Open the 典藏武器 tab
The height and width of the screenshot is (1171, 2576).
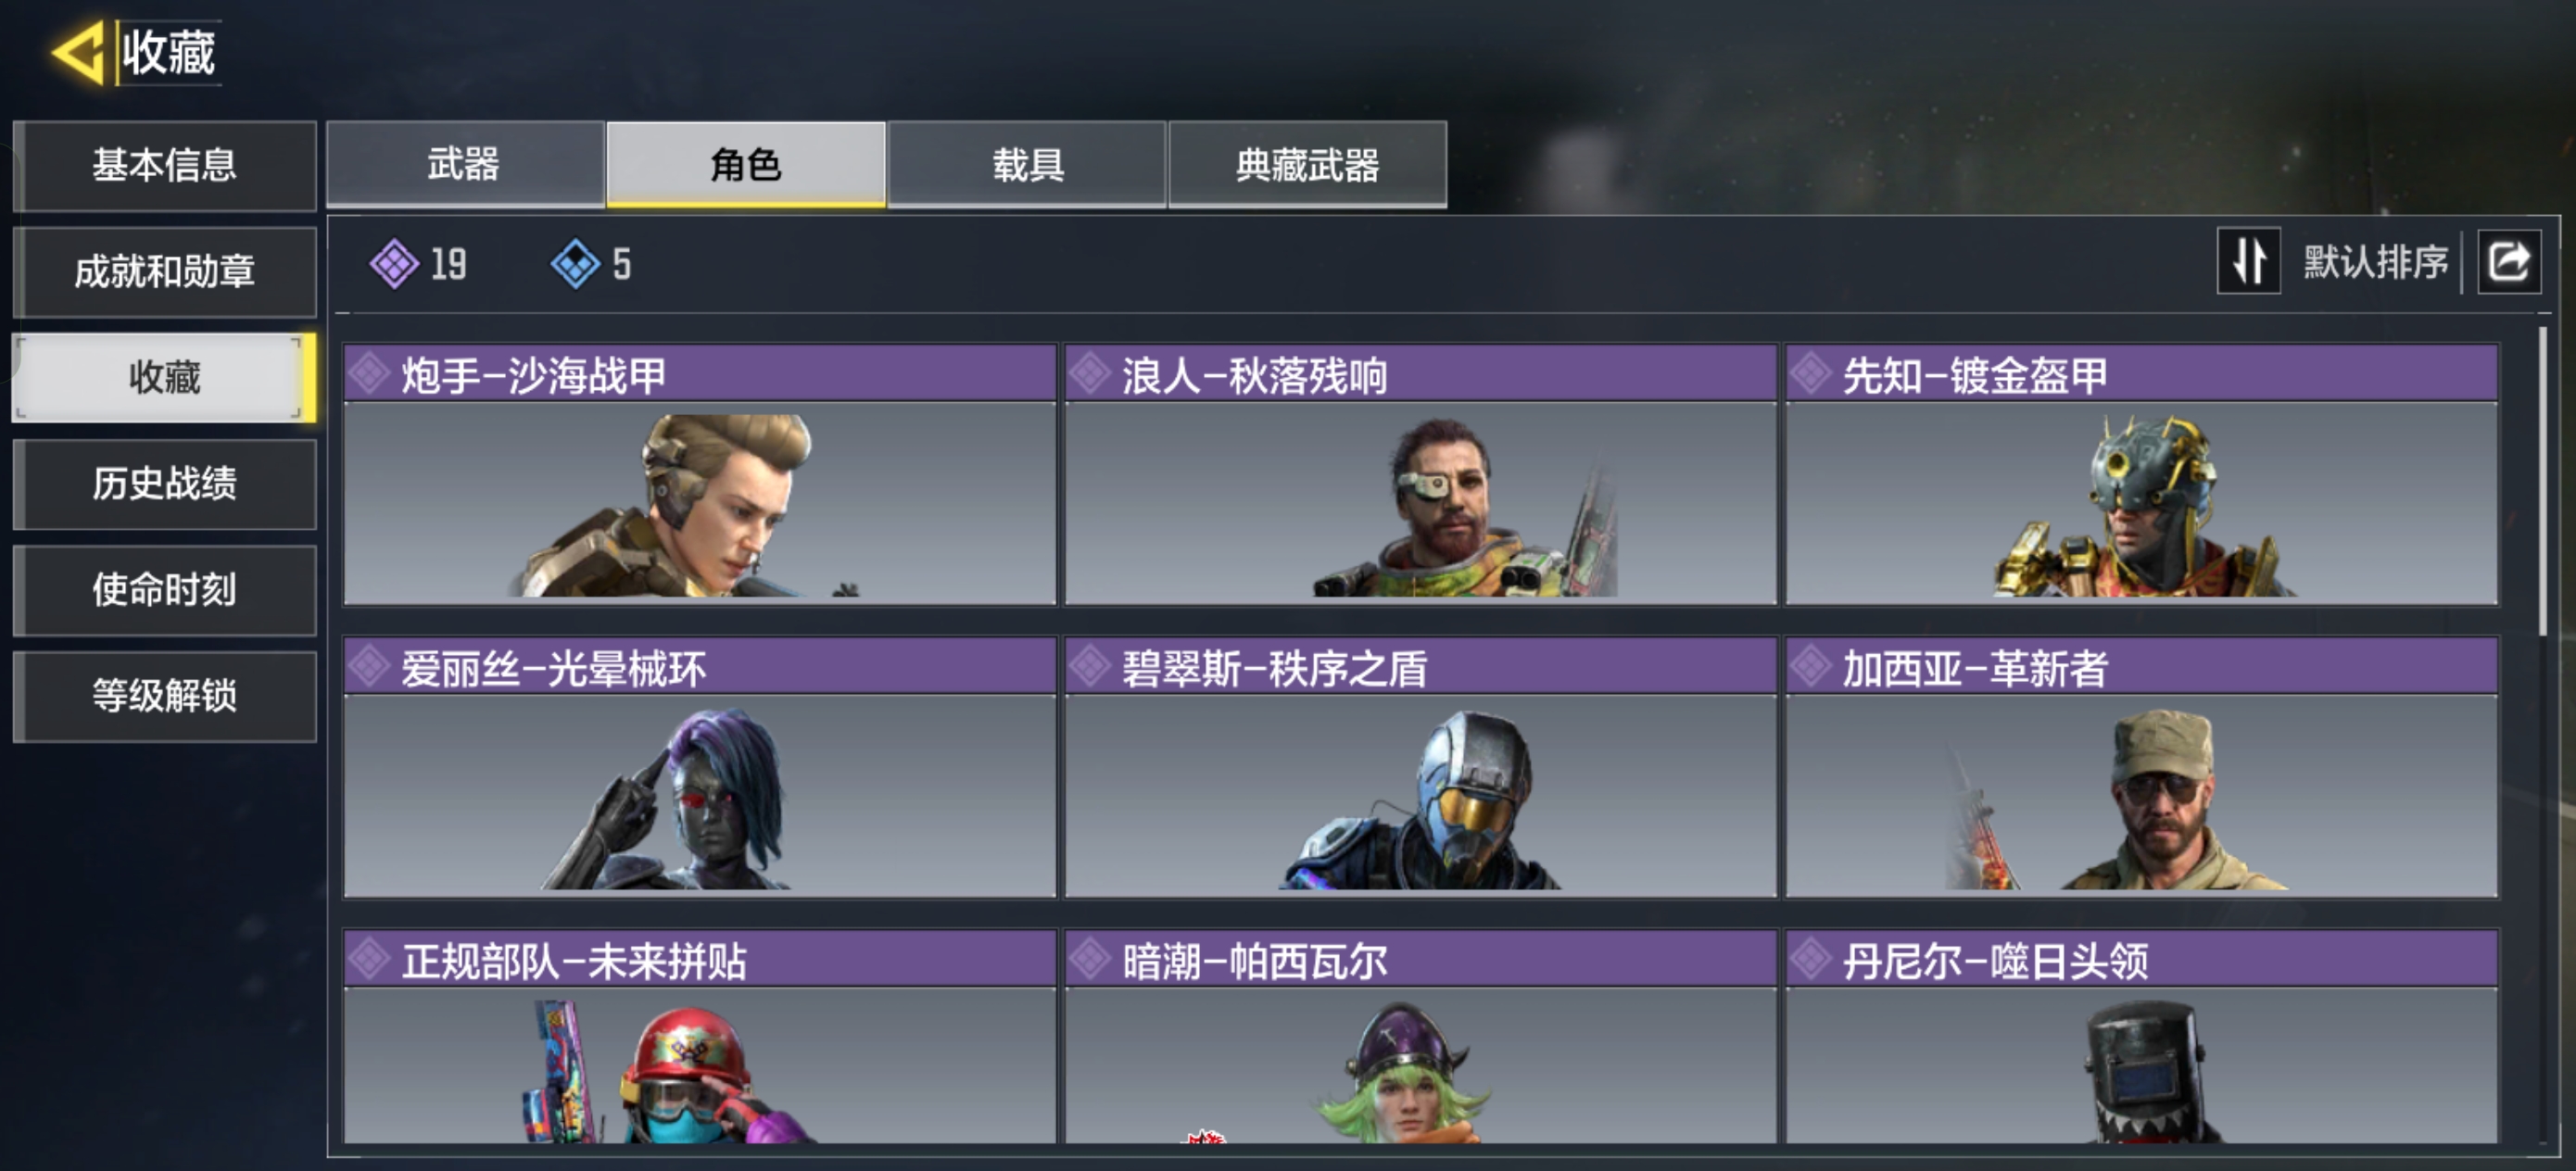point(1307,164)
